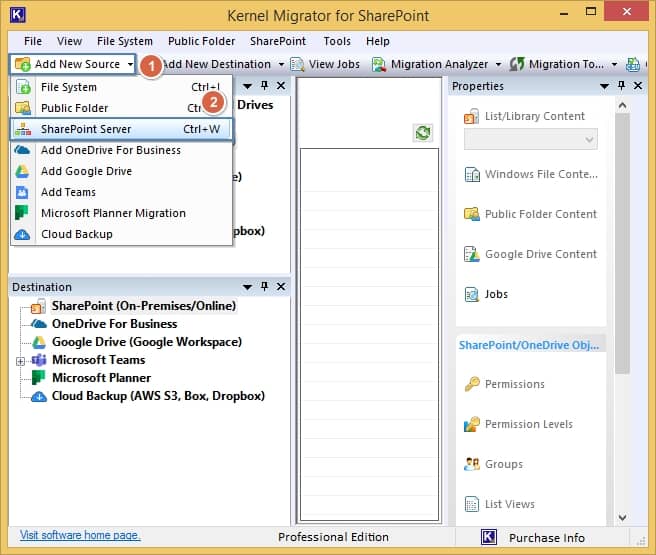Click the View Jobs toolbar button
656x555 pixels.
(325, 64)
